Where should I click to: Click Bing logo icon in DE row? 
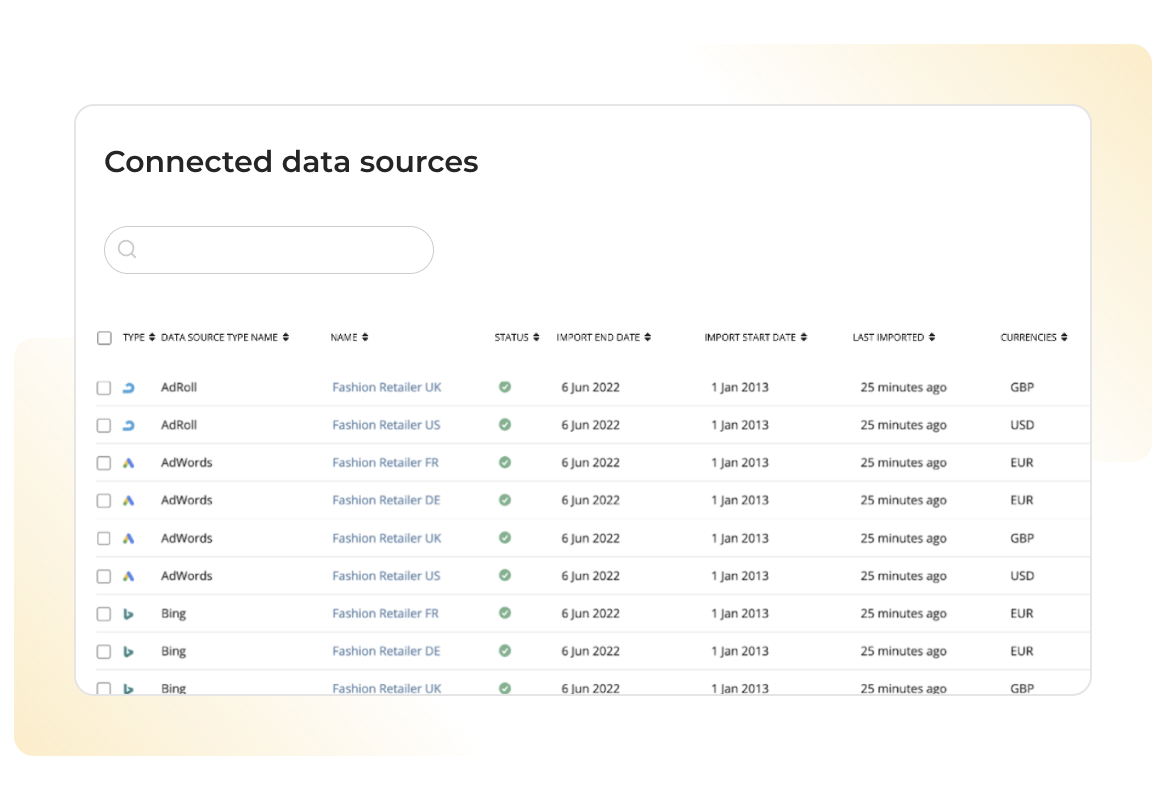click(x=129, y=651)
